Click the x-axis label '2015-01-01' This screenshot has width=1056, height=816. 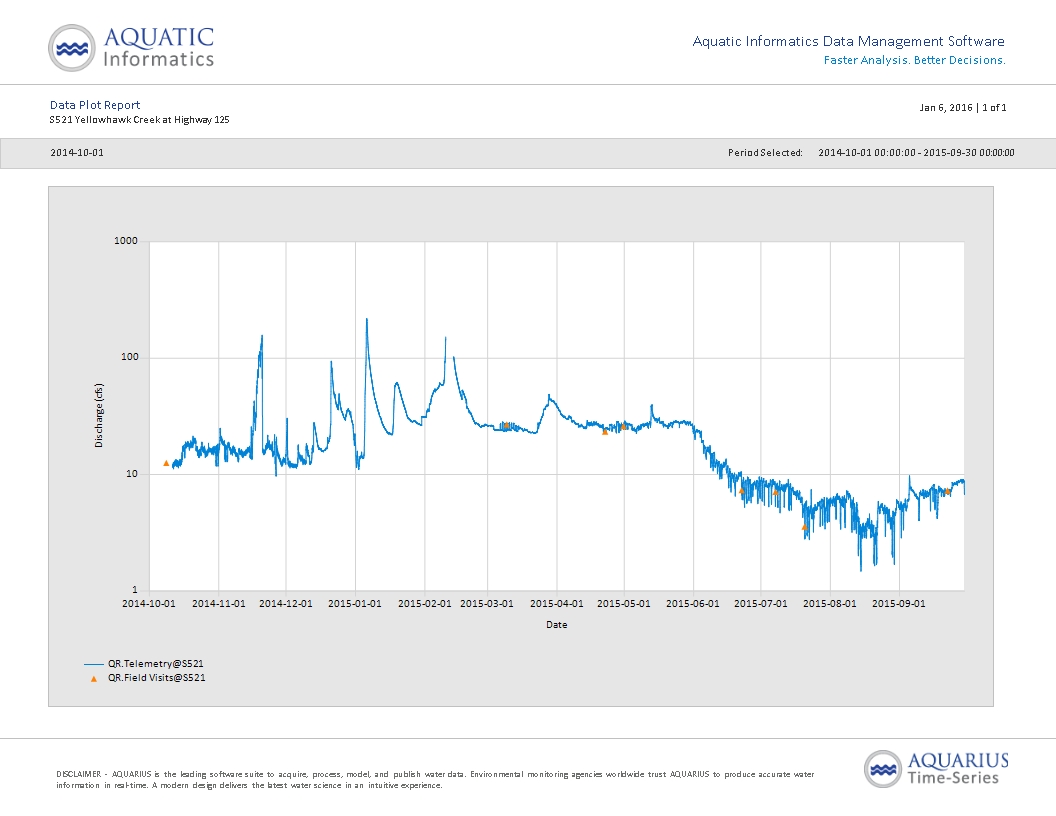pyautogui.click(x=355, y=604)
